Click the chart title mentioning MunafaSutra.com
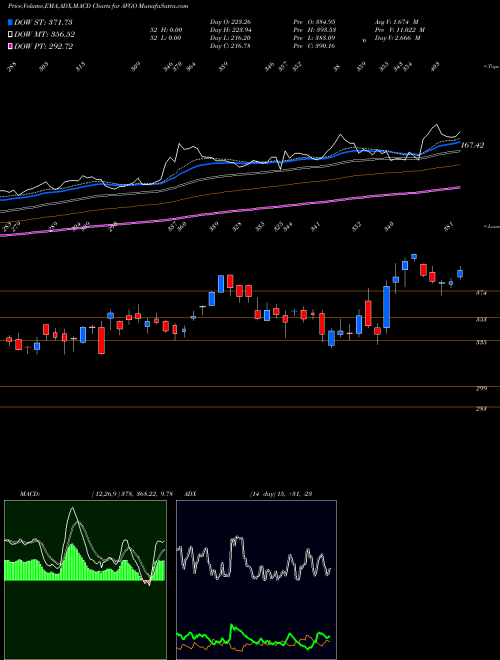Viewport: 500px width, 660px height. click(x=98, y=6)
